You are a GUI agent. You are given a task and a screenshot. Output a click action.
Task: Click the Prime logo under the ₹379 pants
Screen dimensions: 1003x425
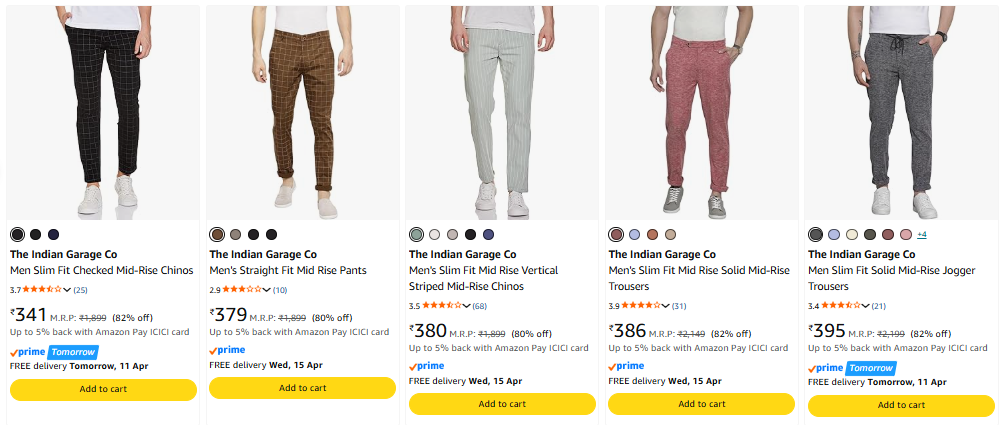click(227, 350)
